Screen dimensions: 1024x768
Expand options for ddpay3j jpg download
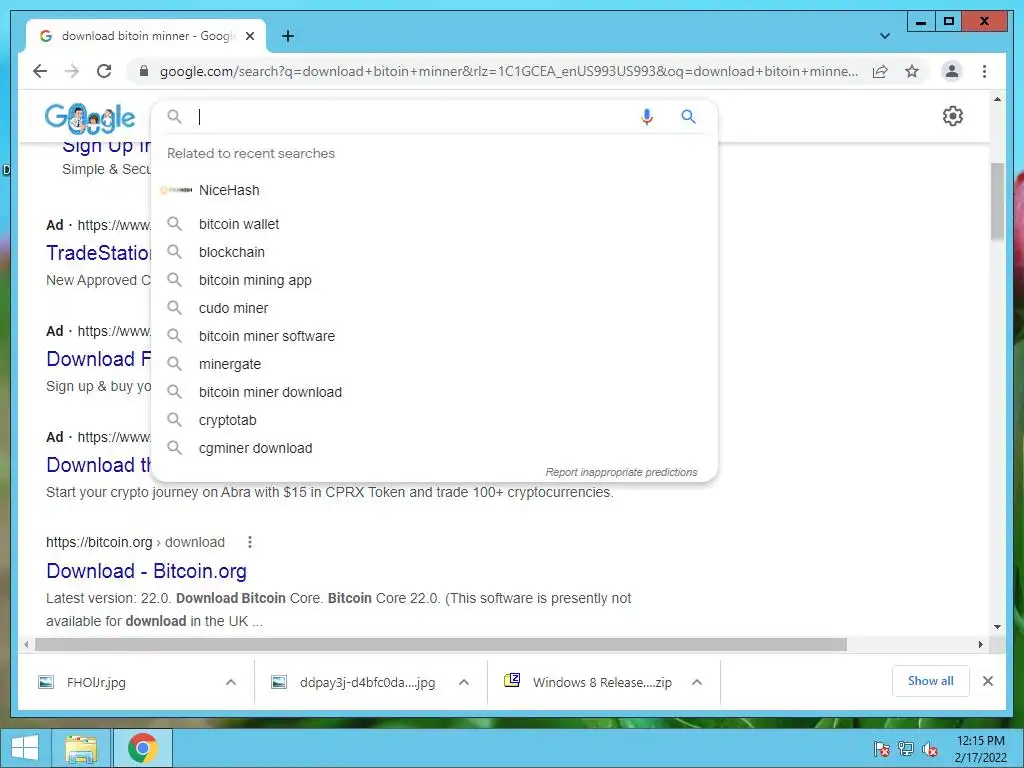(x=464, y=682)
